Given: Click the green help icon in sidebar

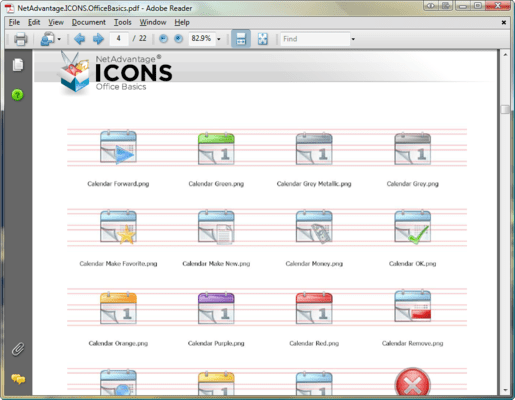Looking at the screenshot, I should click(x=17, y=95).
